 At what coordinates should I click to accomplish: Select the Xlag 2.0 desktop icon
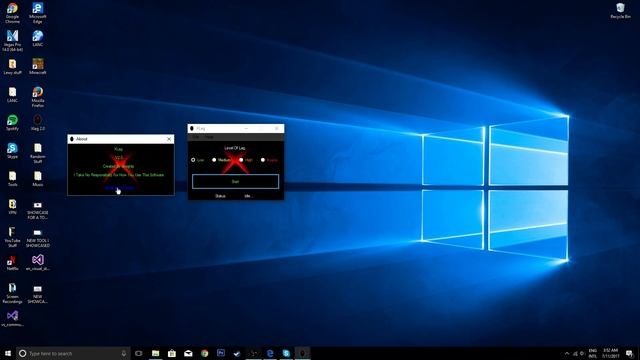[38, 122]
